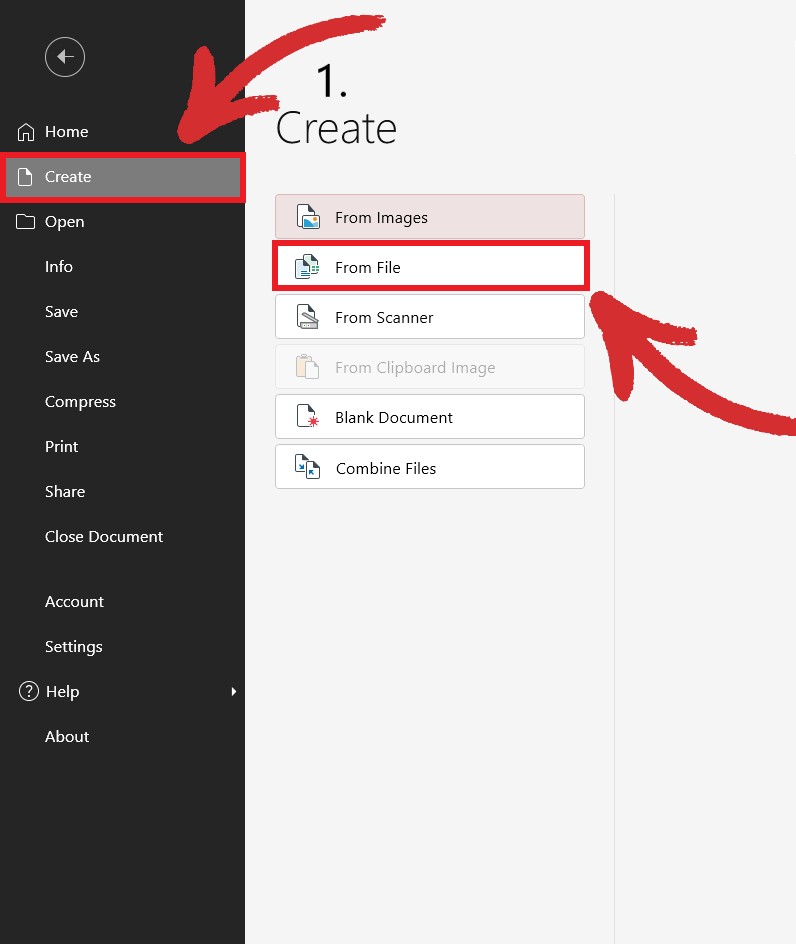The image size is (796, 944).
Task: Click the Create page icon in sidebar
Action: pyautogui.click(x=26, y=177)
